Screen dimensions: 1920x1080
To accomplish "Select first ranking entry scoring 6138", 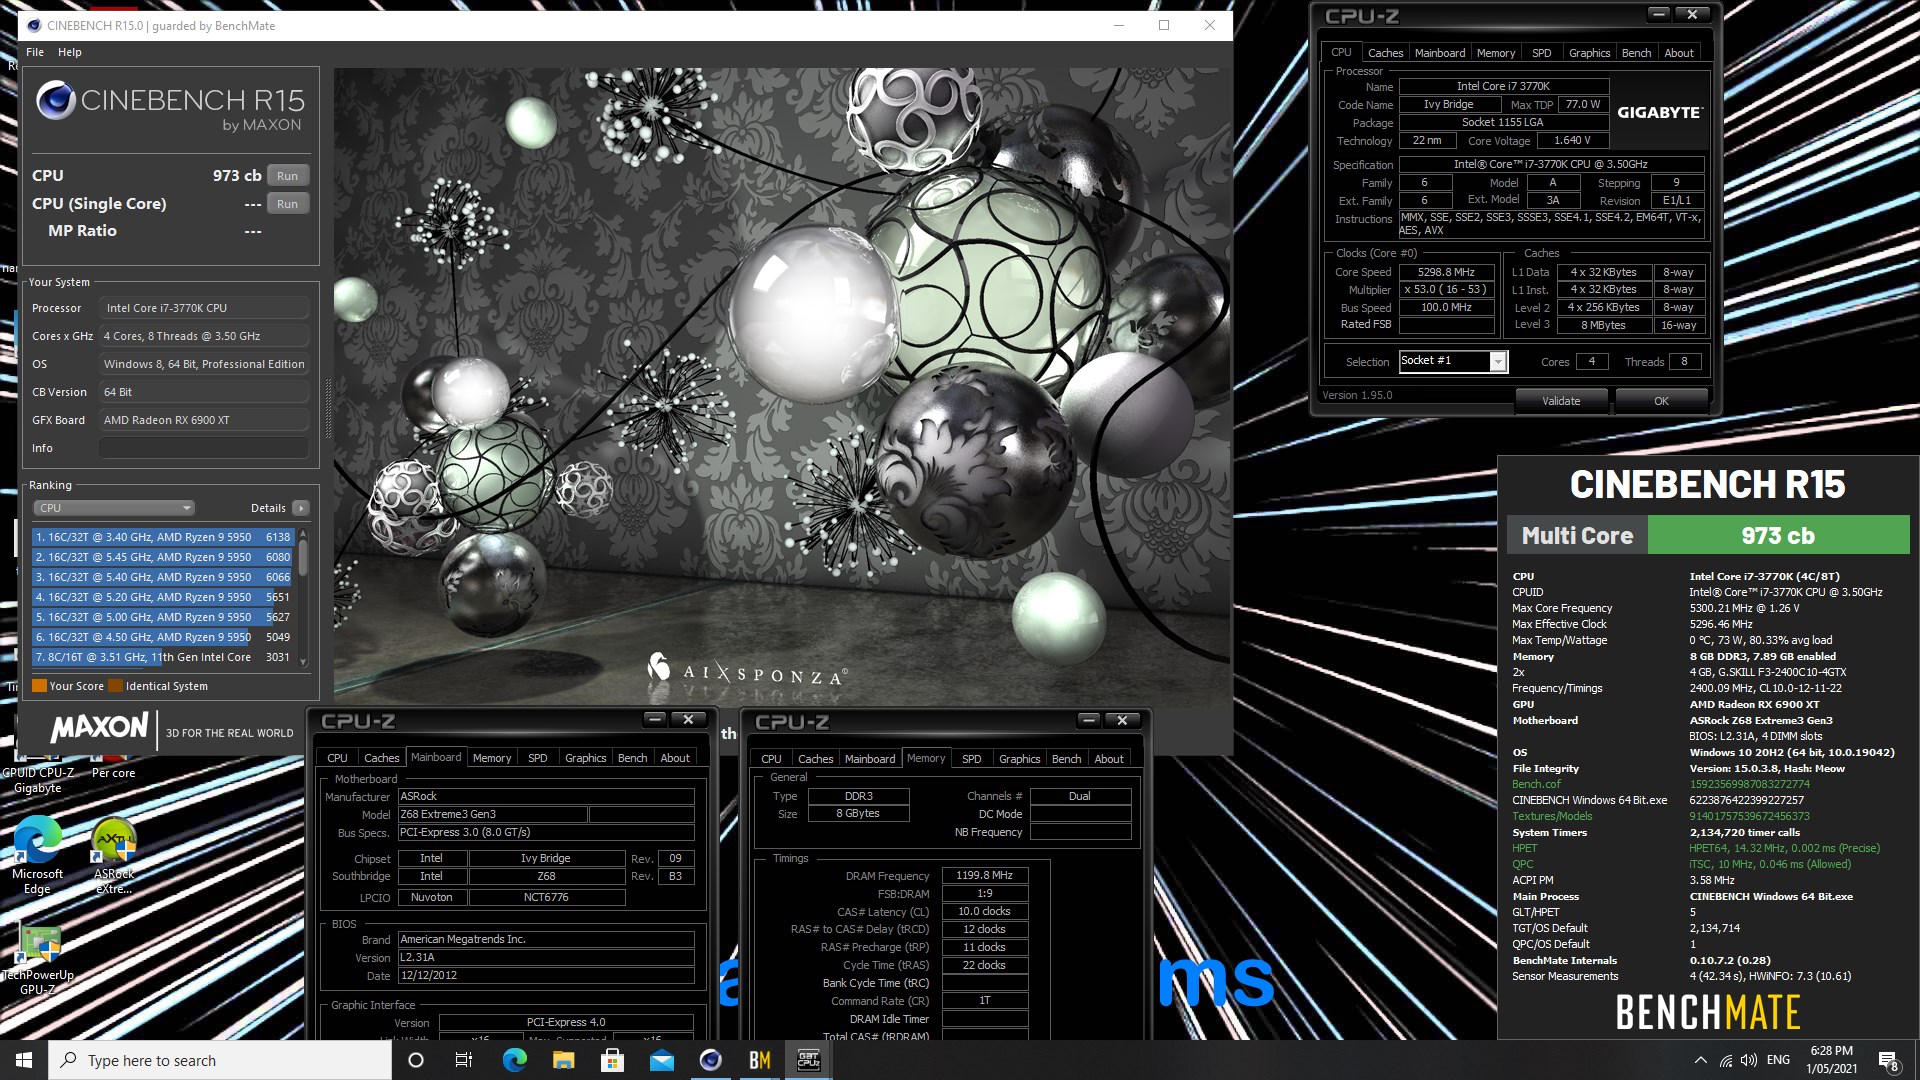I will (163, 537).
